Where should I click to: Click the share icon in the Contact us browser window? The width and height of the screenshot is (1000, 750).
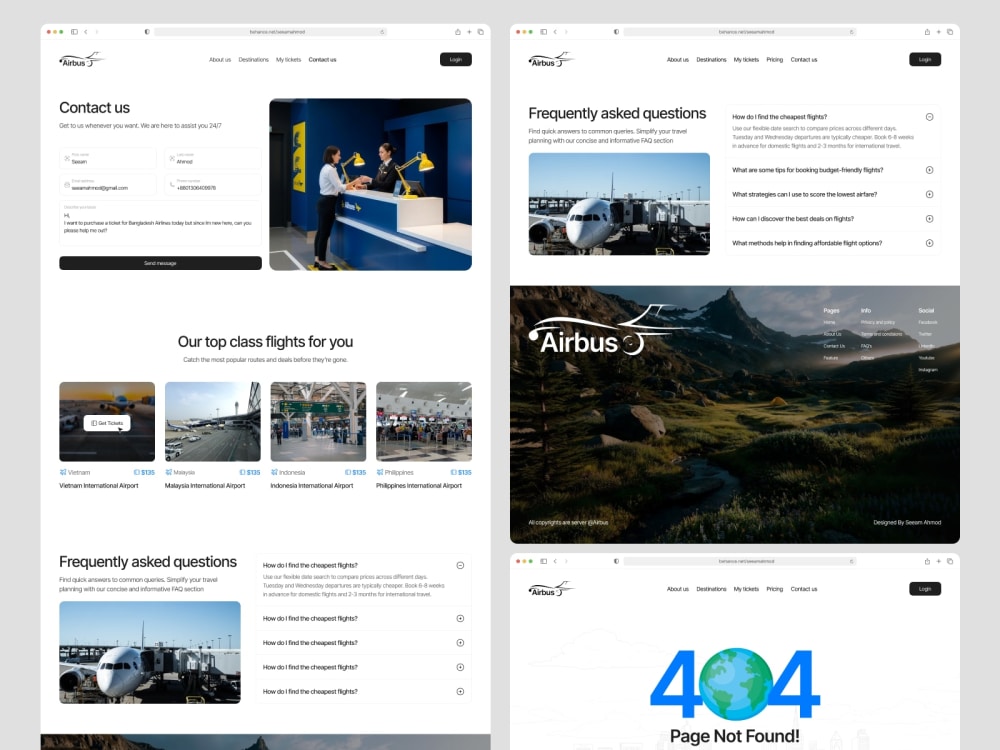[x=457, y=31]
